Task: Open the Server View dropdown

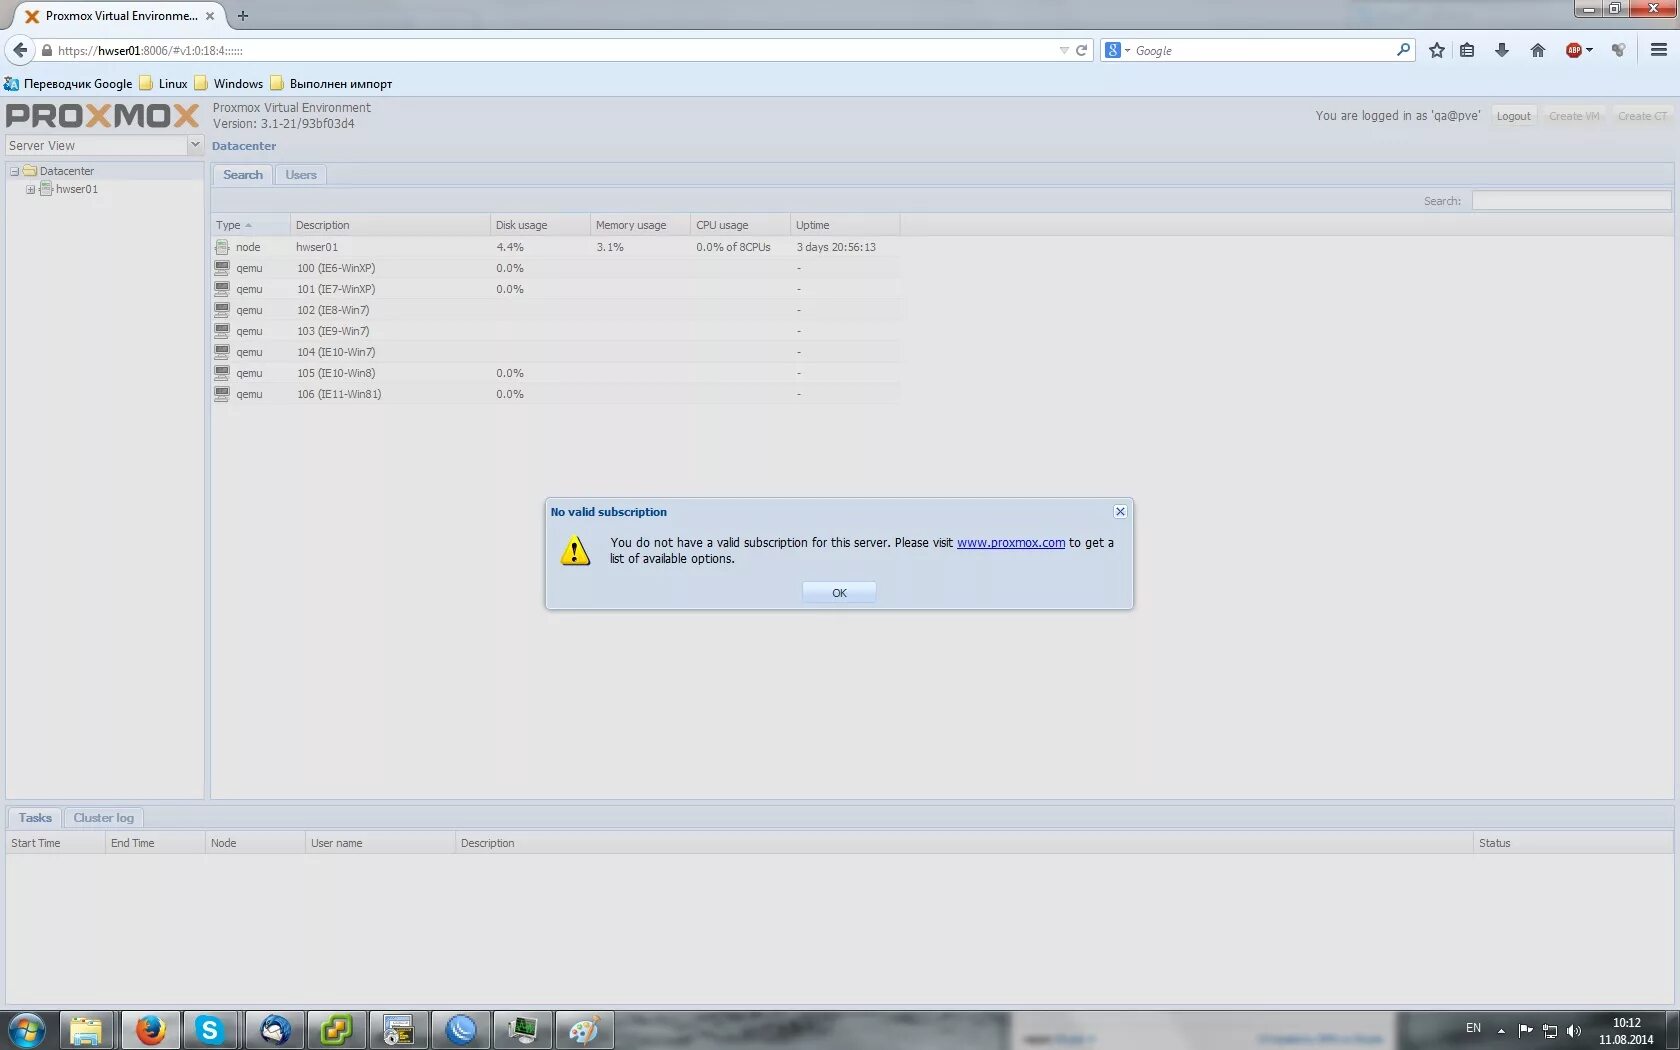Action: pos(195,145)
